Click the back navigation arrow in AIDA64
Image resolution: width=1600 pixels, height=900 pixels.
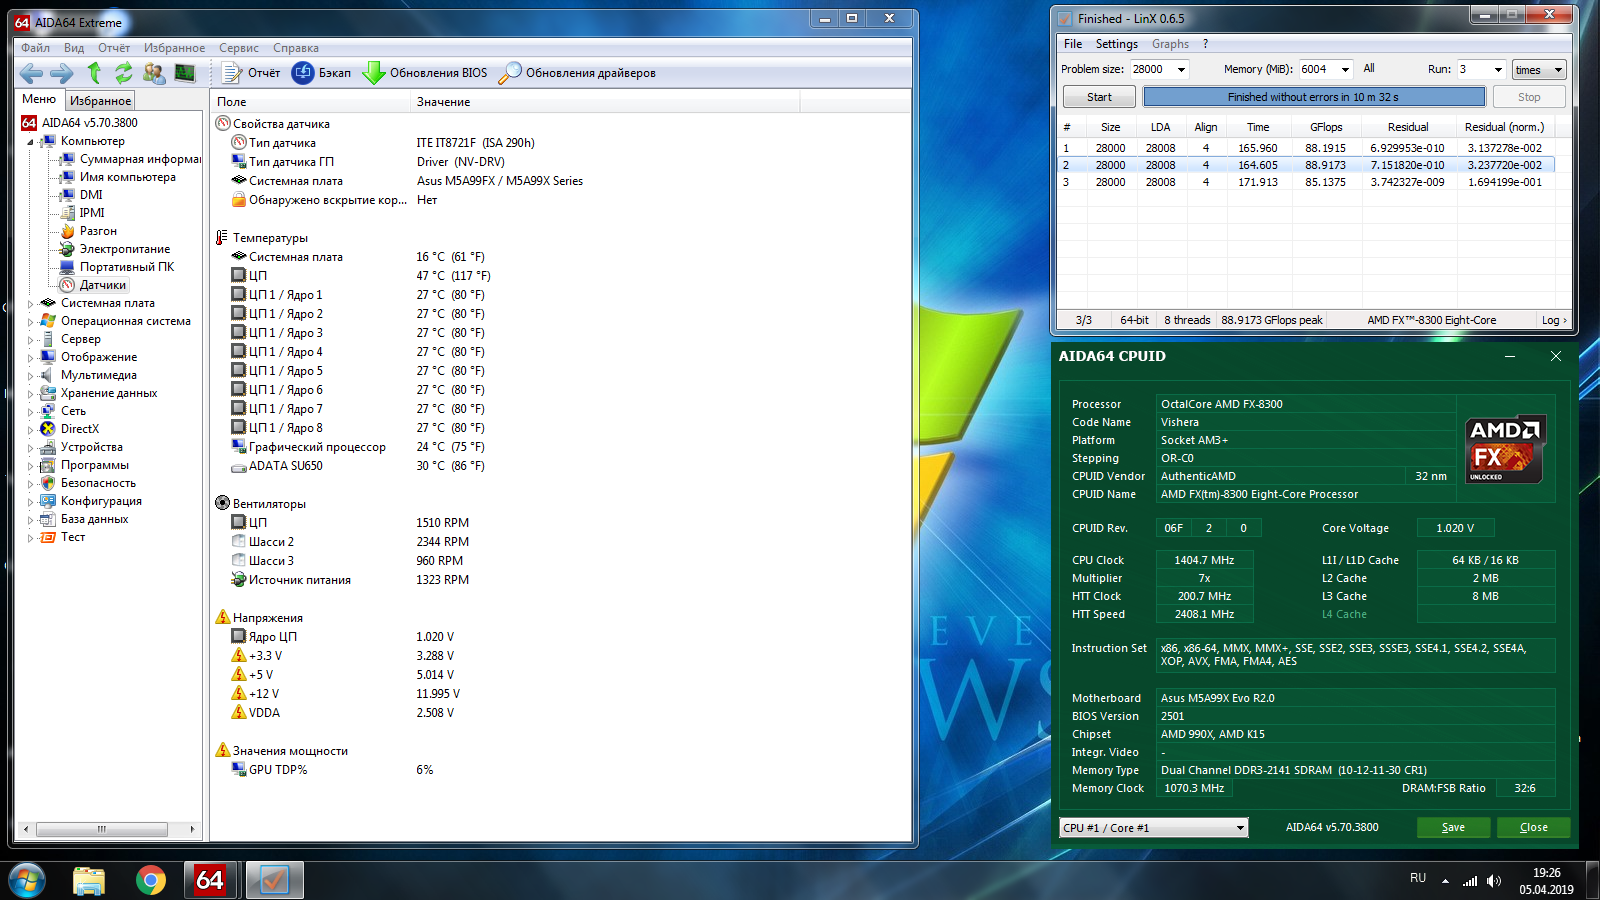click(x=31, y=73)
